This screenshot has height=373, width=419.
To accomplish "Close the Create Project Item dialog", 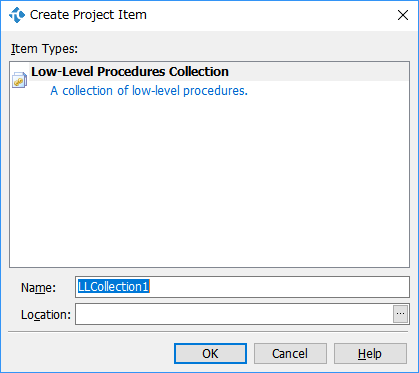I will click(x=403, y=15).
